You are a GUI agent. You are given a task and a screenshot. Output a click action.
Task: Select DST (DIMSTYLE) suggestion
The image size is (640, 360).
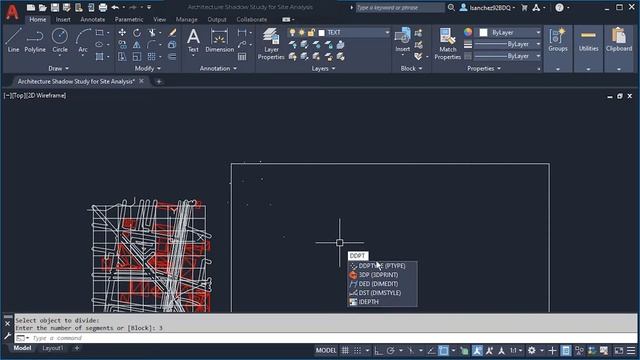[382, 293]
